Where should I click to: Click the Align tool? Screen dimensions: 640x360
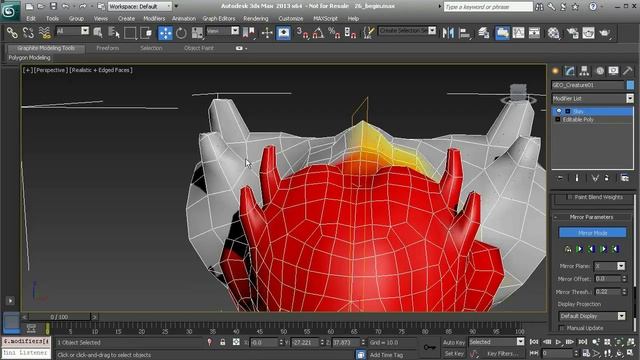click(464, 33)
